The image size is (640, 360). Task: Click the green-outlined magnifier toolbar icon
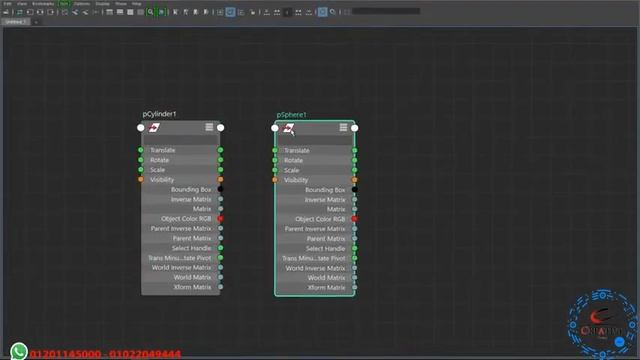point(151,12)
